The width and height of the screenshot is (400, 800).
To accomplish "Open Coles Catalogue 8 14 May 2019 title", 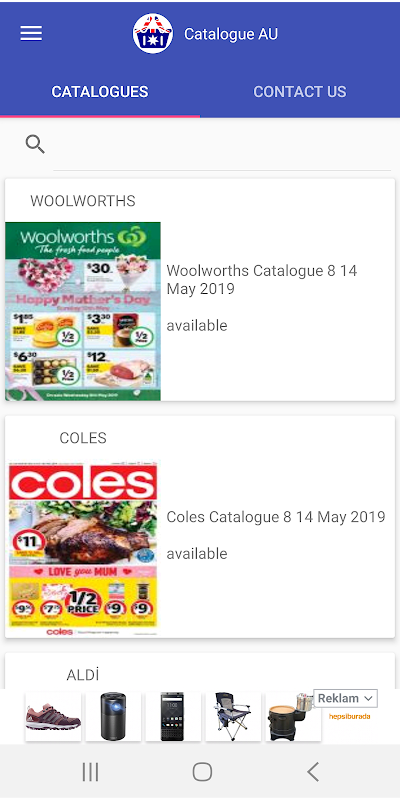I will [x=276, y=517].
